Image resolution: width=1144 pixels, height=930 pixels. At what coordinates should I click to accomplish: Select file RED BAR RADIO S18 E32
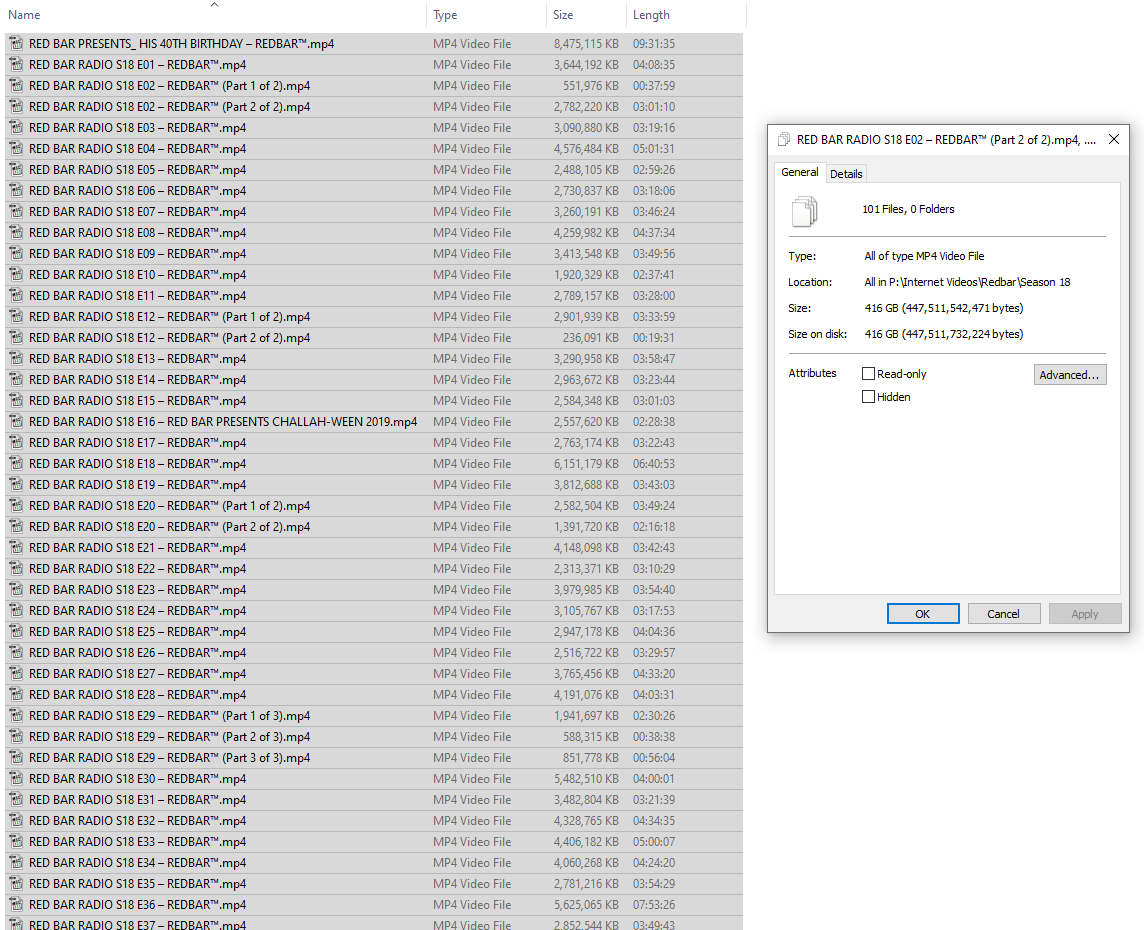point(374,821)
